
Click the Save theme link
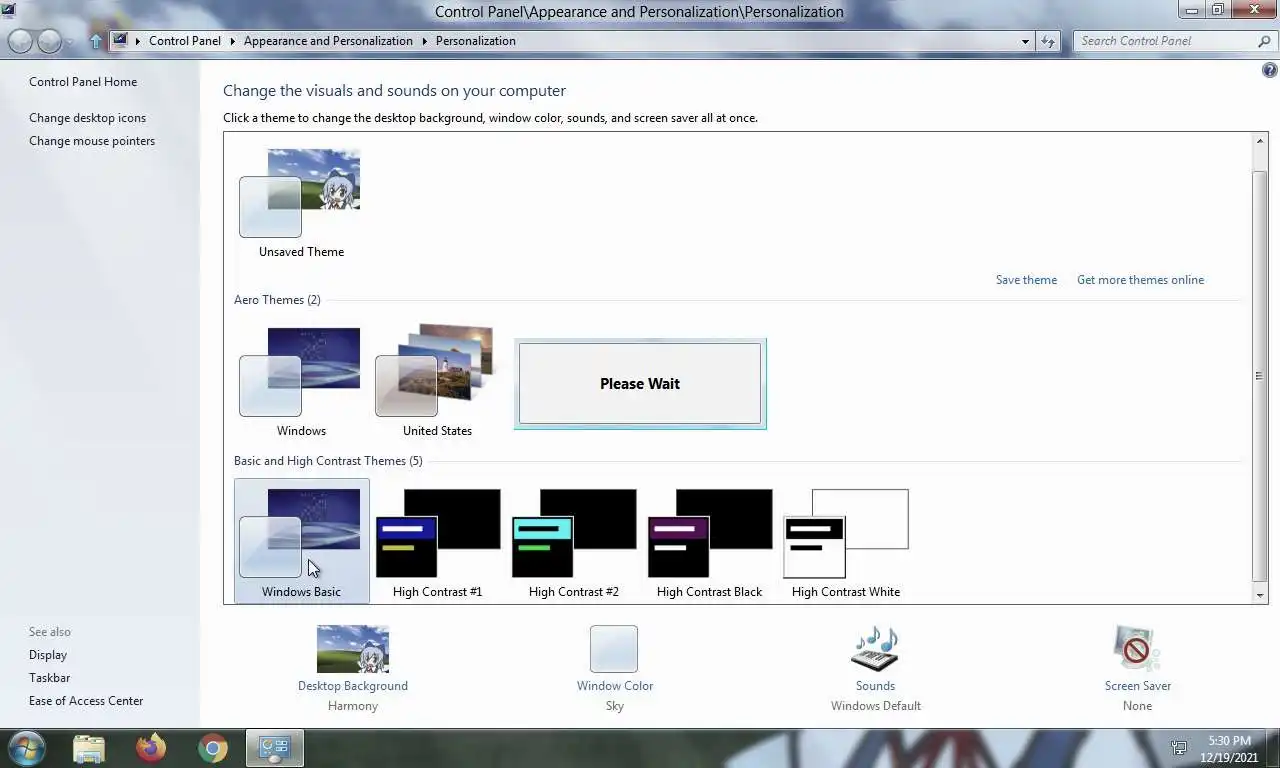[x=1026, y=280]
